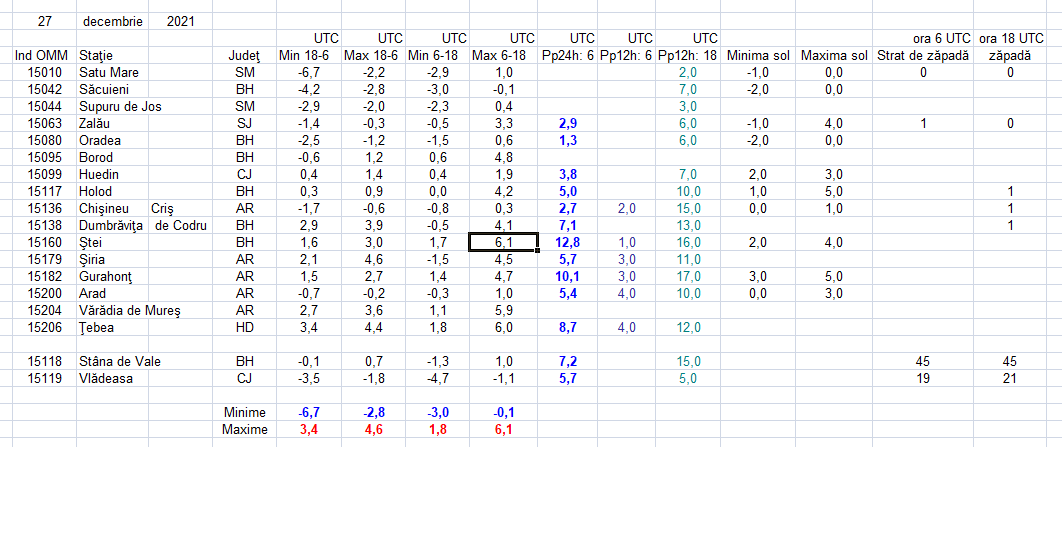Screen dimensions: 1062x540
Task: Select Vlădeasa snow depth 19
Action: coord(922,379)
